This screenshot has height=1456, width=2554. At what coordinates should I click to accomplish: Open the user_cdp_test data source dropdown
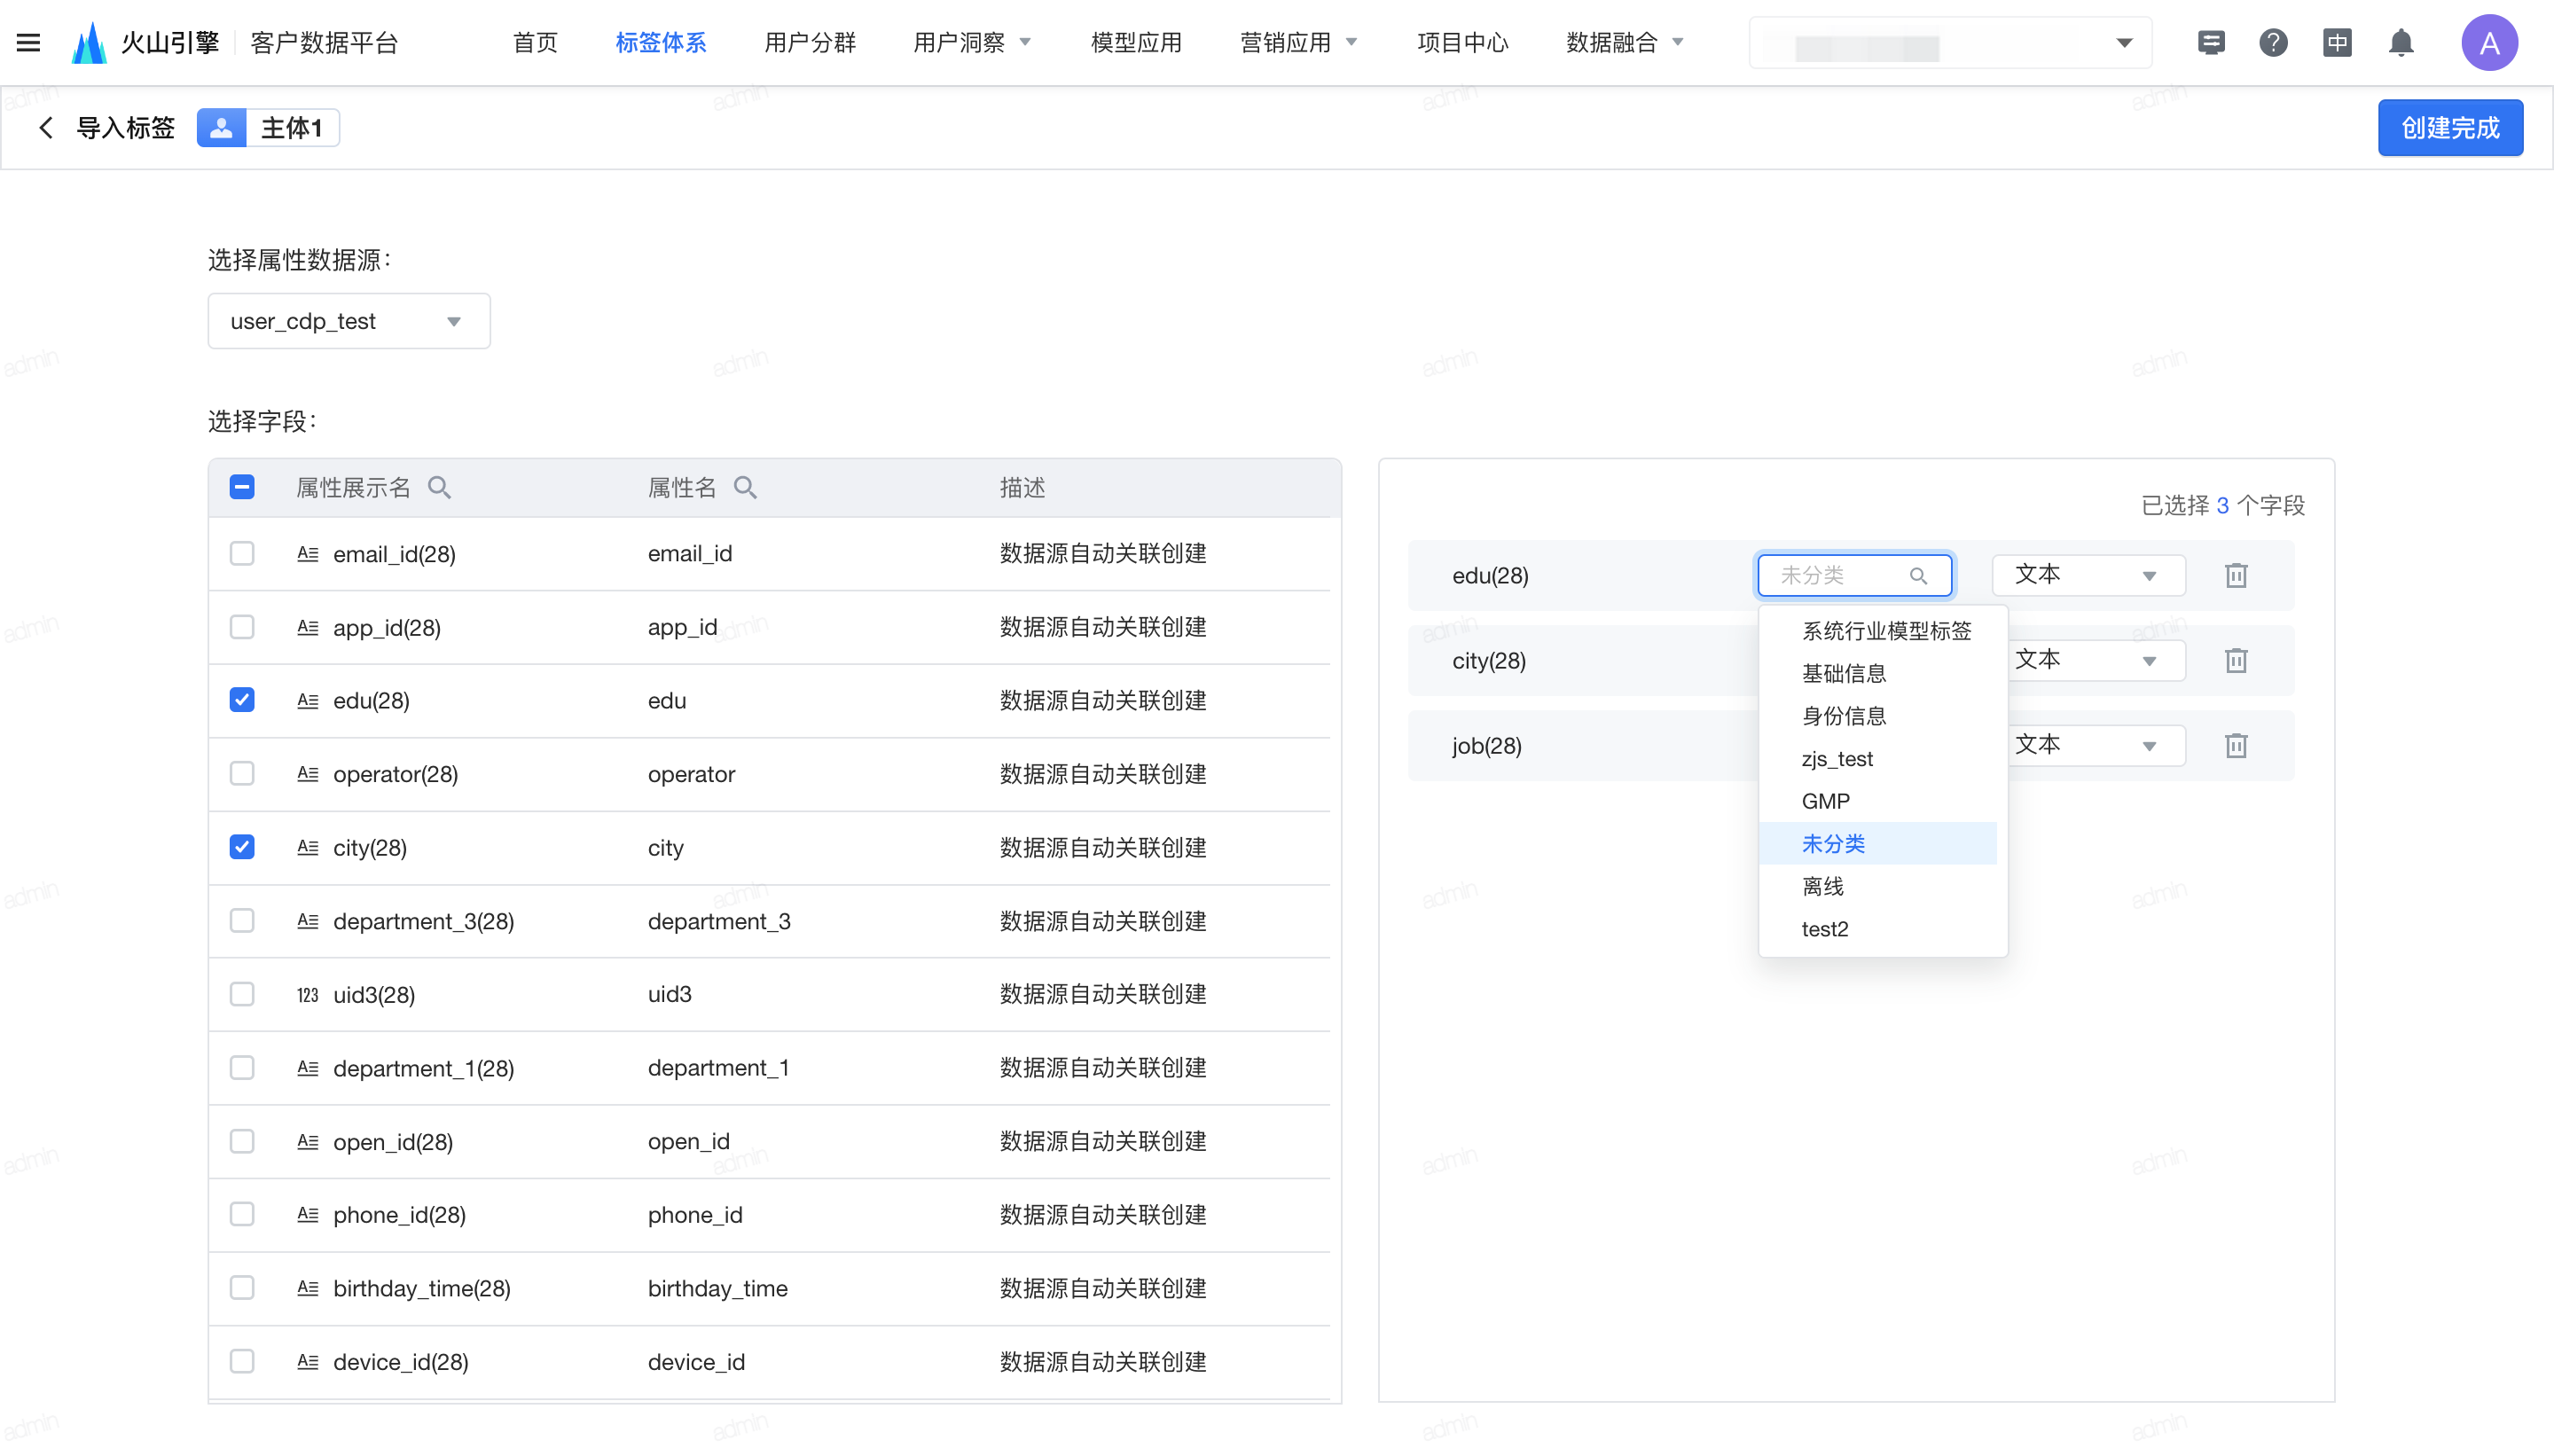coord(349,321)
